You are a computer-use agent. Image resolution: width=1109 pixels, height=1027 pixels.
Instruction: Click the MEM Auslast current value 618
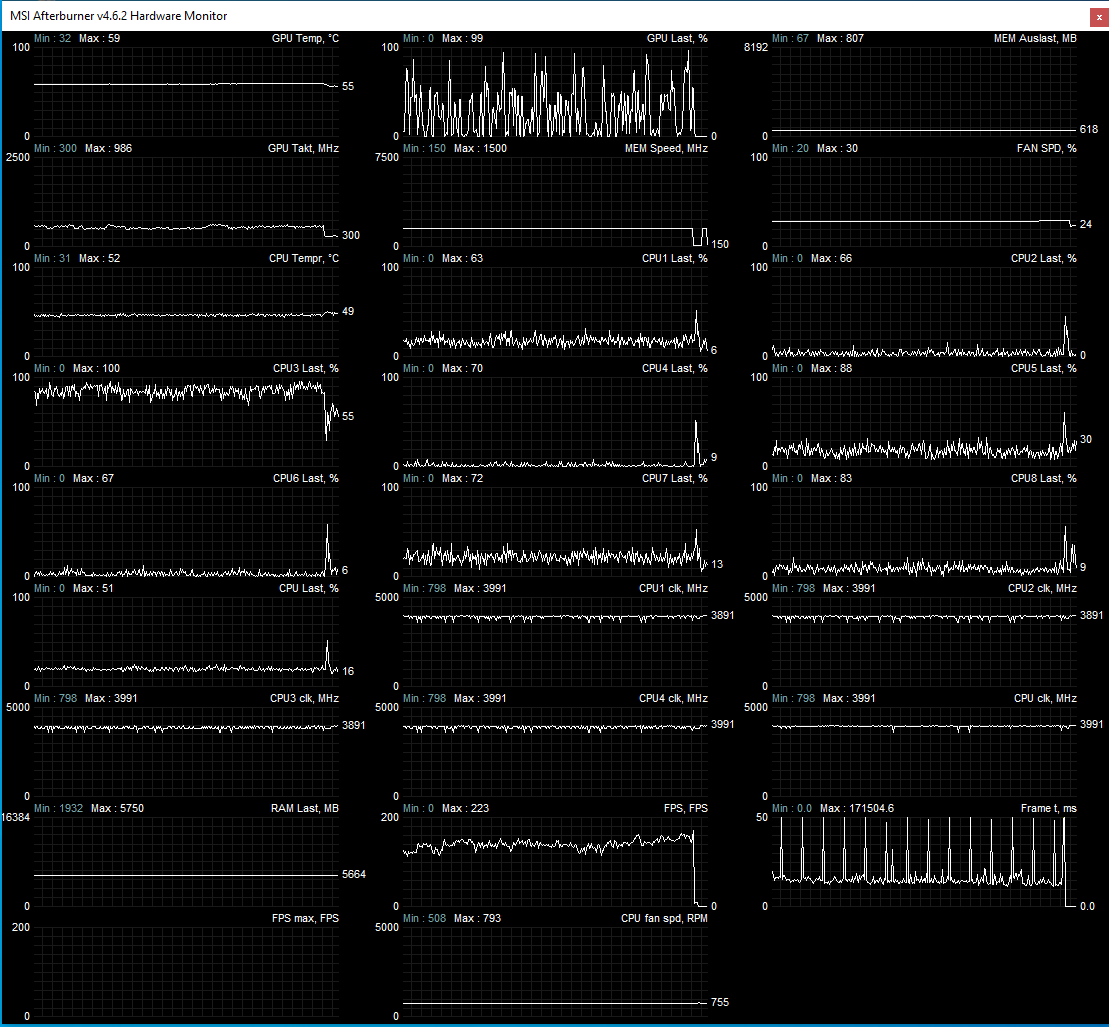1088,129
